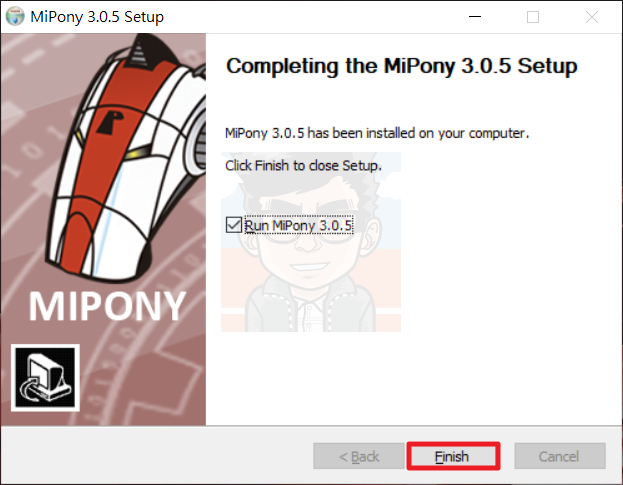
Task: Minimize the MiPony Setup window
Action: (x=475, y=17)
